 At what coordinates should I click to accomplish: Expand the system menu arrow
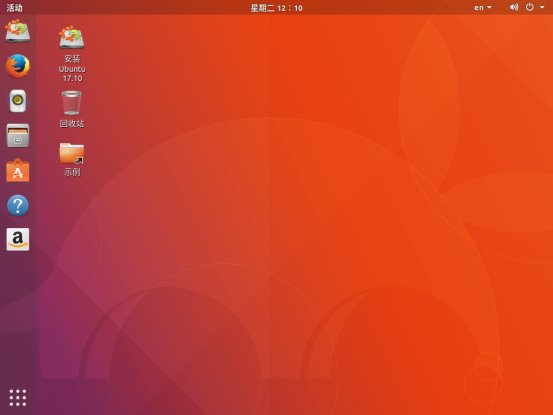(x=542, y=7)
